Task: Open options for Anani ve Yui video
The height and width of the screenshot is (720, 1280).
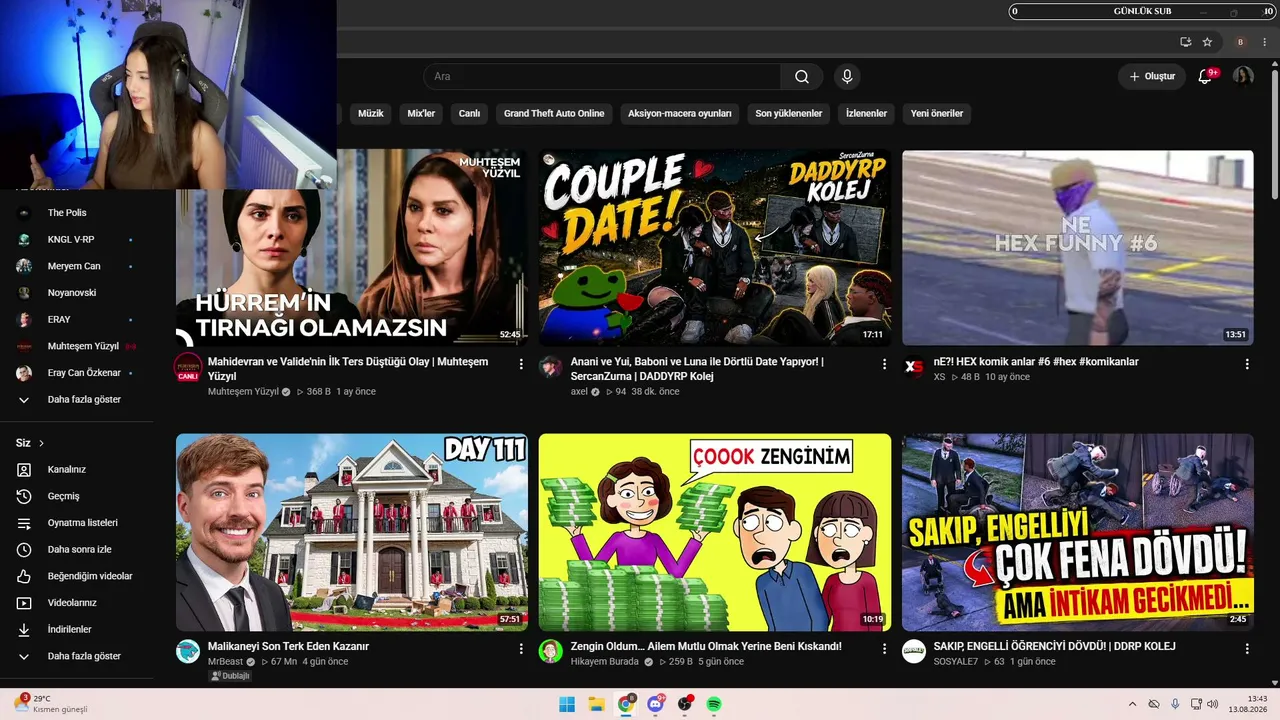Action: click(x=884, y=364)
